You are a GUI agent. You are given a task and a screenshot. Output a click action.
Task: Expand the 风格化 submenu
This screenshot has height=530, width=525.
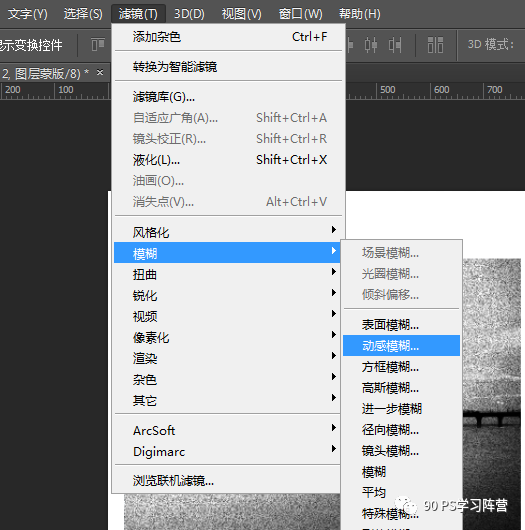point(227,232)
